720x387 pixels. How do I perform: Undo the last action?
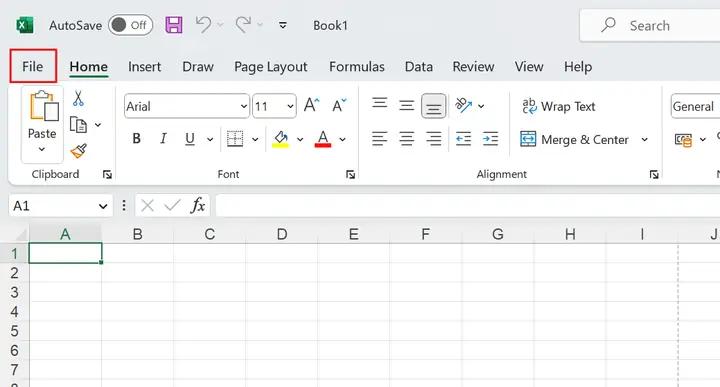pos(203,25)
